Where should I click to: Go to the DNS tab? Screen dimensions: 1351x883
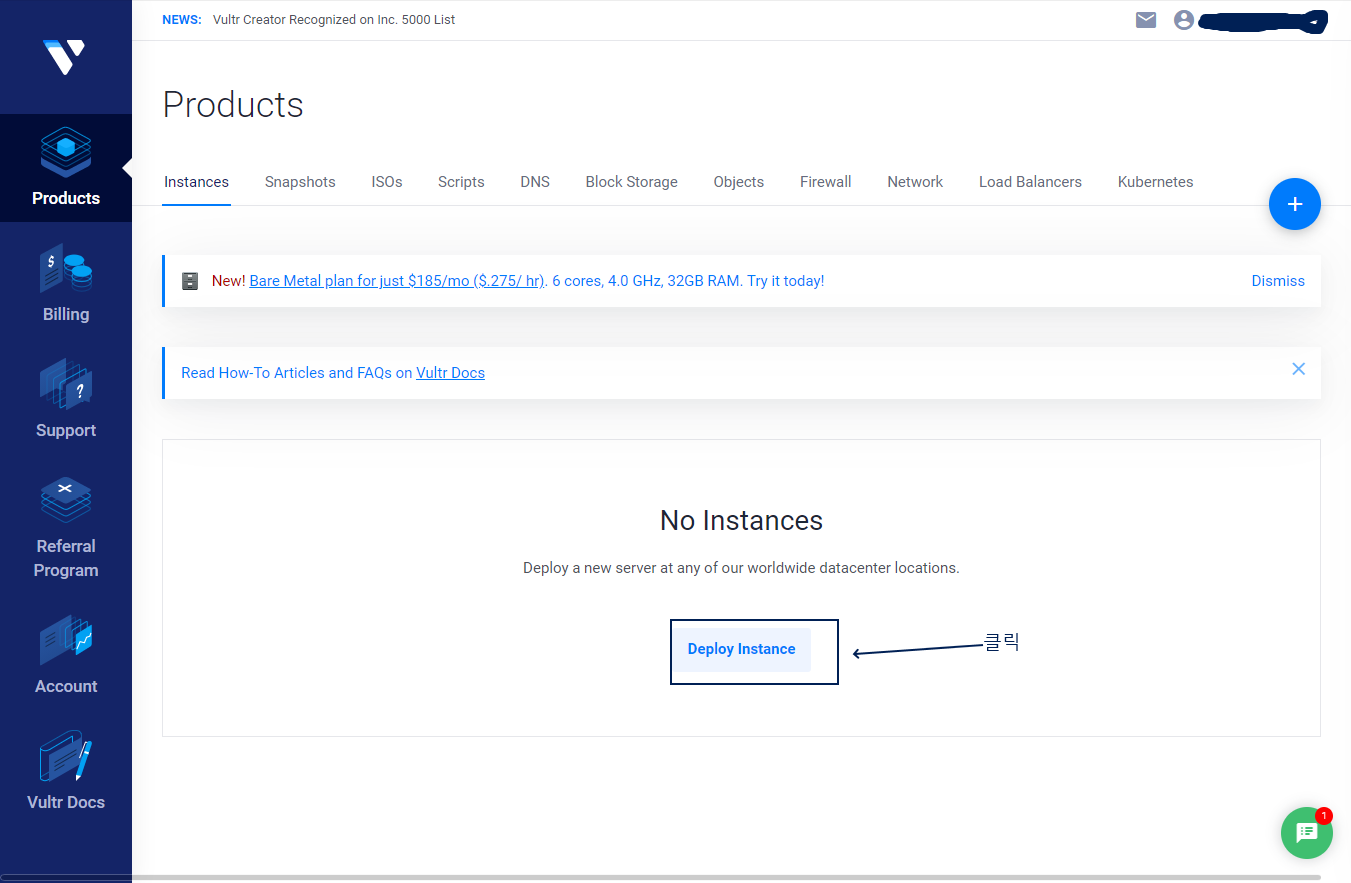click(535, 182)
